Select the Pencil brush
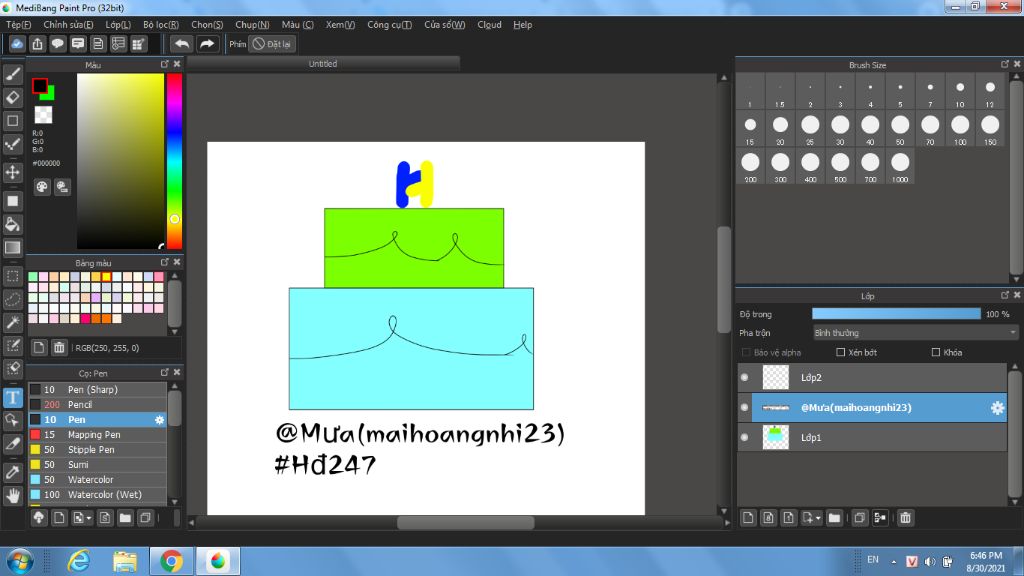 pyautogui.click(x=98, y=405)
